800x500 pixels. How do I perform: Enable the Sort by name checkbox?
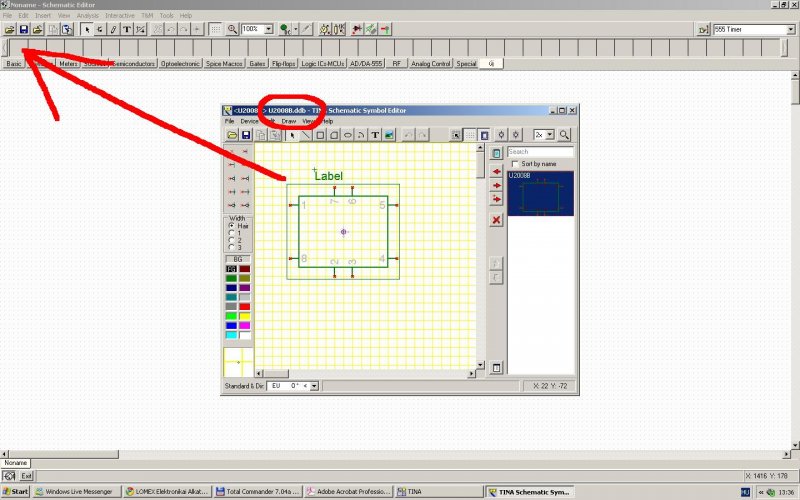click(515, 164)
